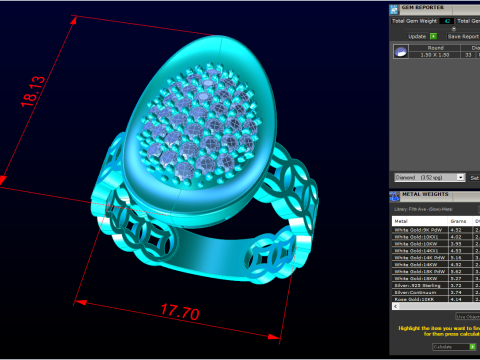Screen dimensions: 480x360
Task: Click the Metal Weights panel icon
Action: (x=394, y=196)
